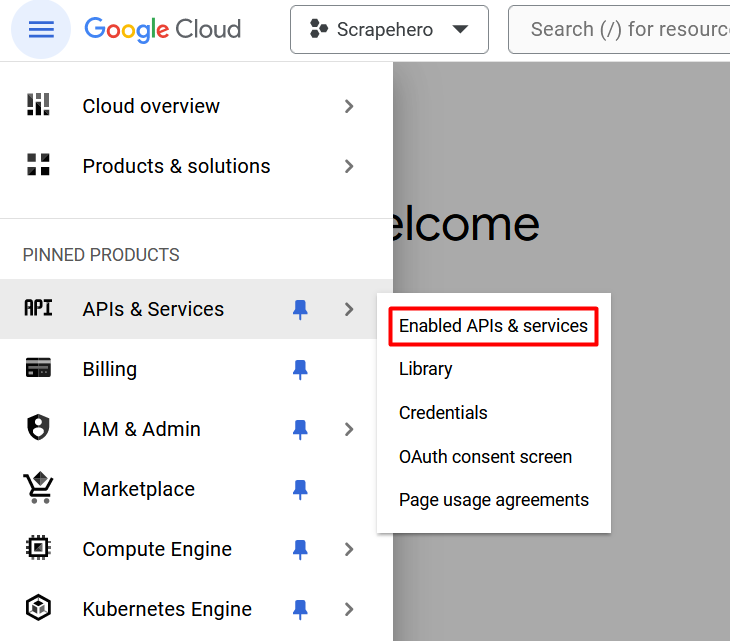This screenshot has height=641, width=730.
Task: Expand Products & solutions submenu chevron
Action: click(349, 166)
